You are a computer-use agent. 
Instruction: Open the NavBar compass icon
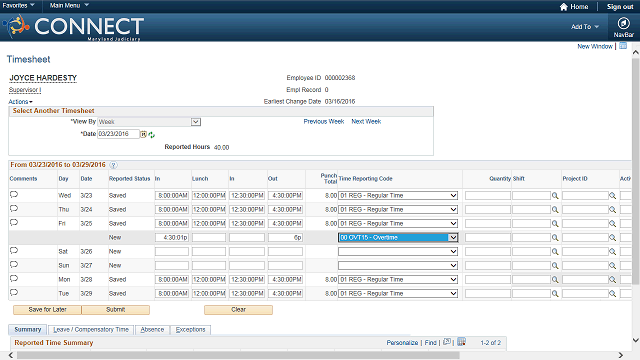(x=623, y=23)
